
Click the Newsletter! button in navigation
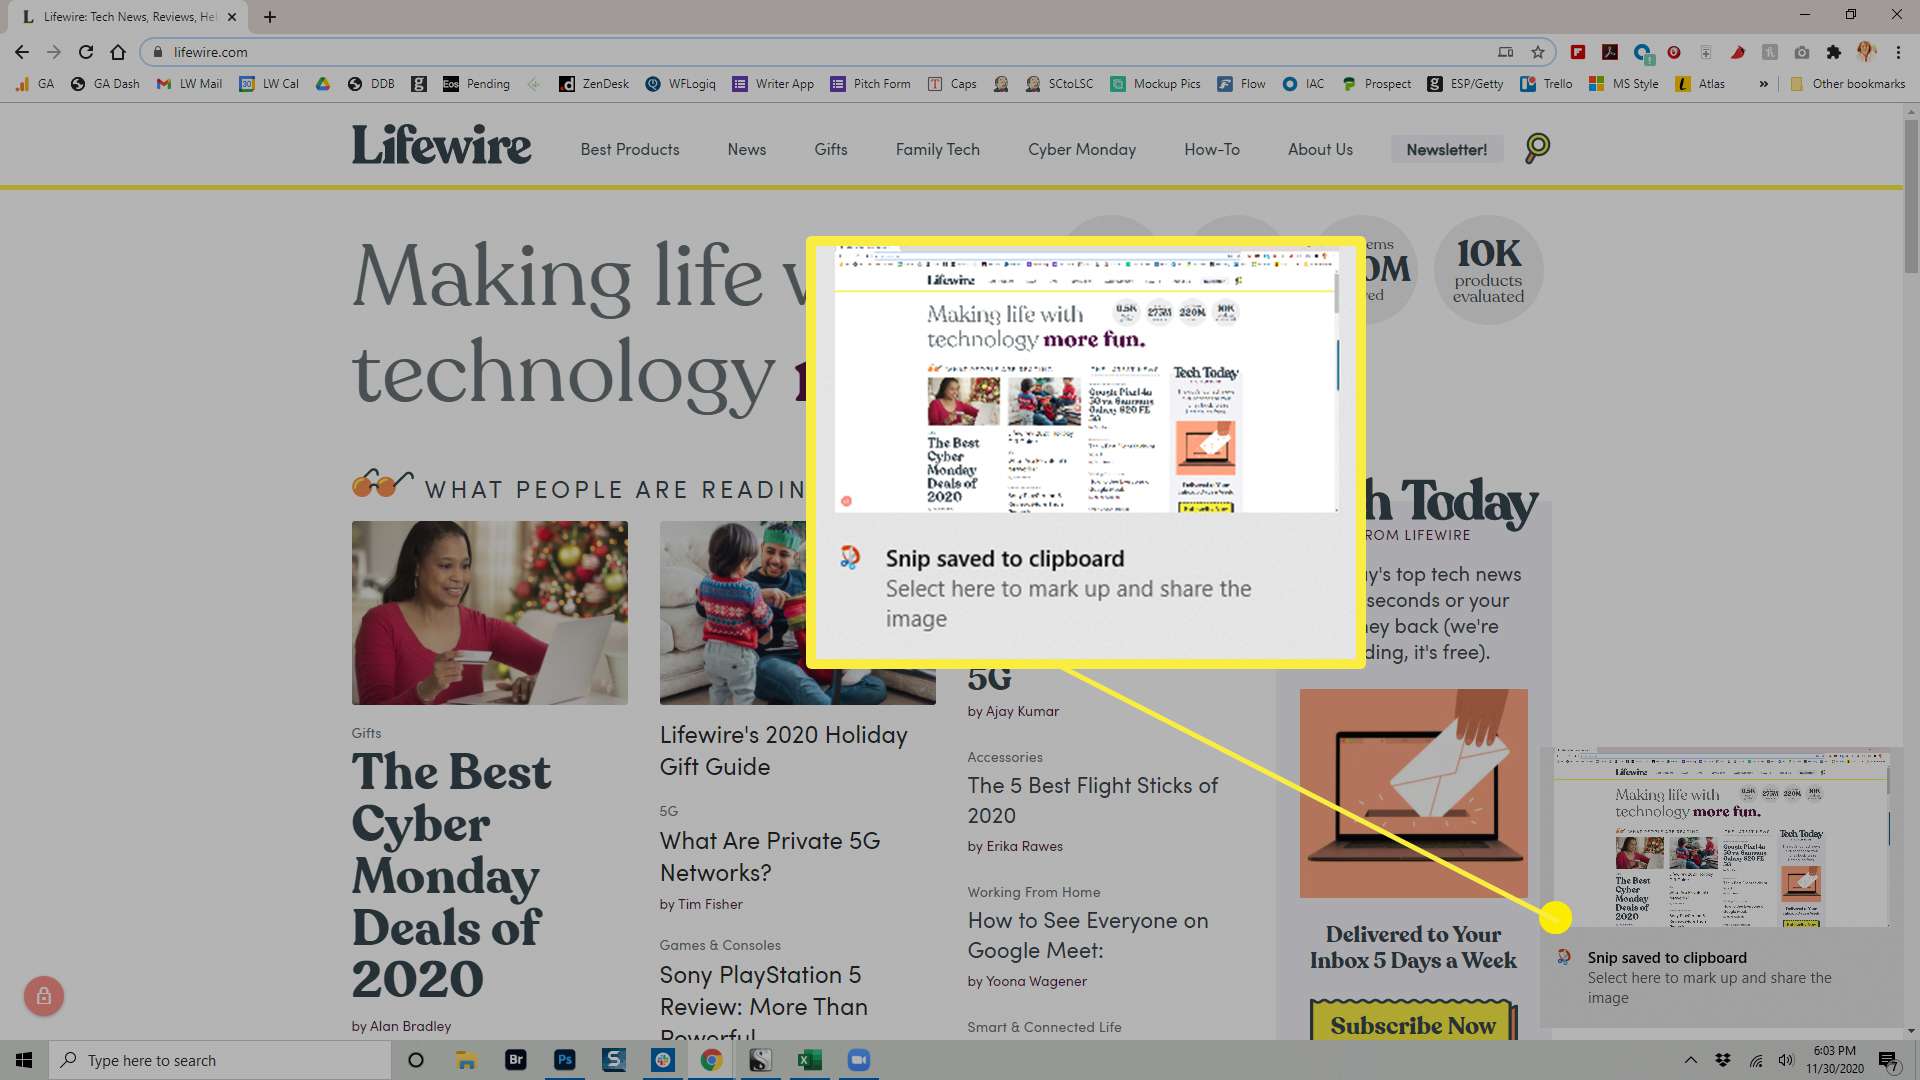[x=1447, y=149]
